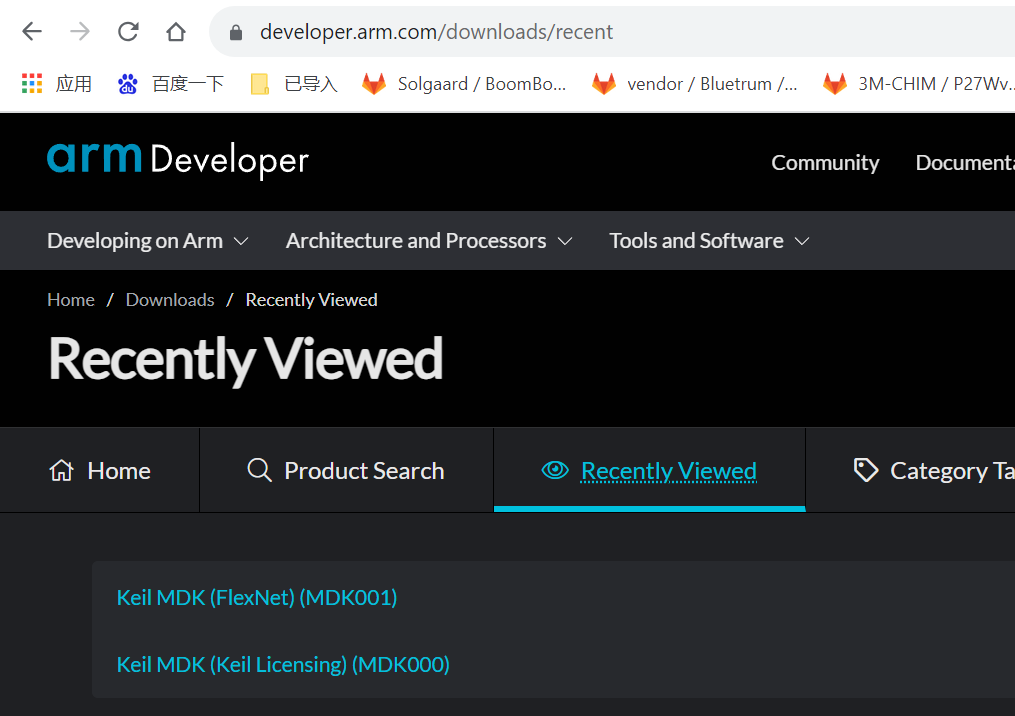The width and height of the screenshot is (1015, 716).
Task: Expand Architecture and Processors dropdown
Action: pos(429,241)
